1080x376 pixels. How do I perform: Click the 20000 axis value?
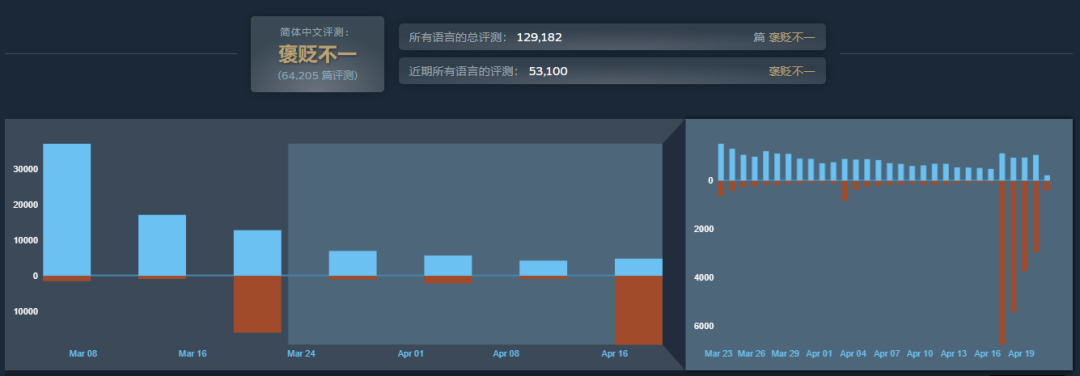click(x=25, y=205)
